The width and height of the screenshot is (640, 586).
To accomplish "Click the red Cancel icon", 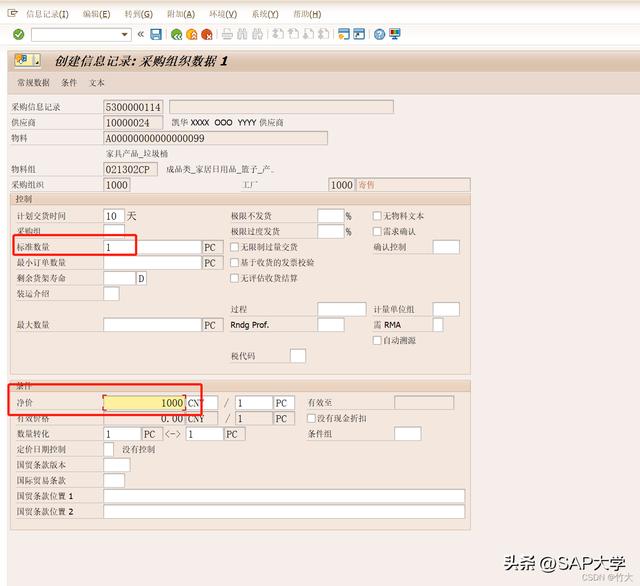I will click(205, 34).
